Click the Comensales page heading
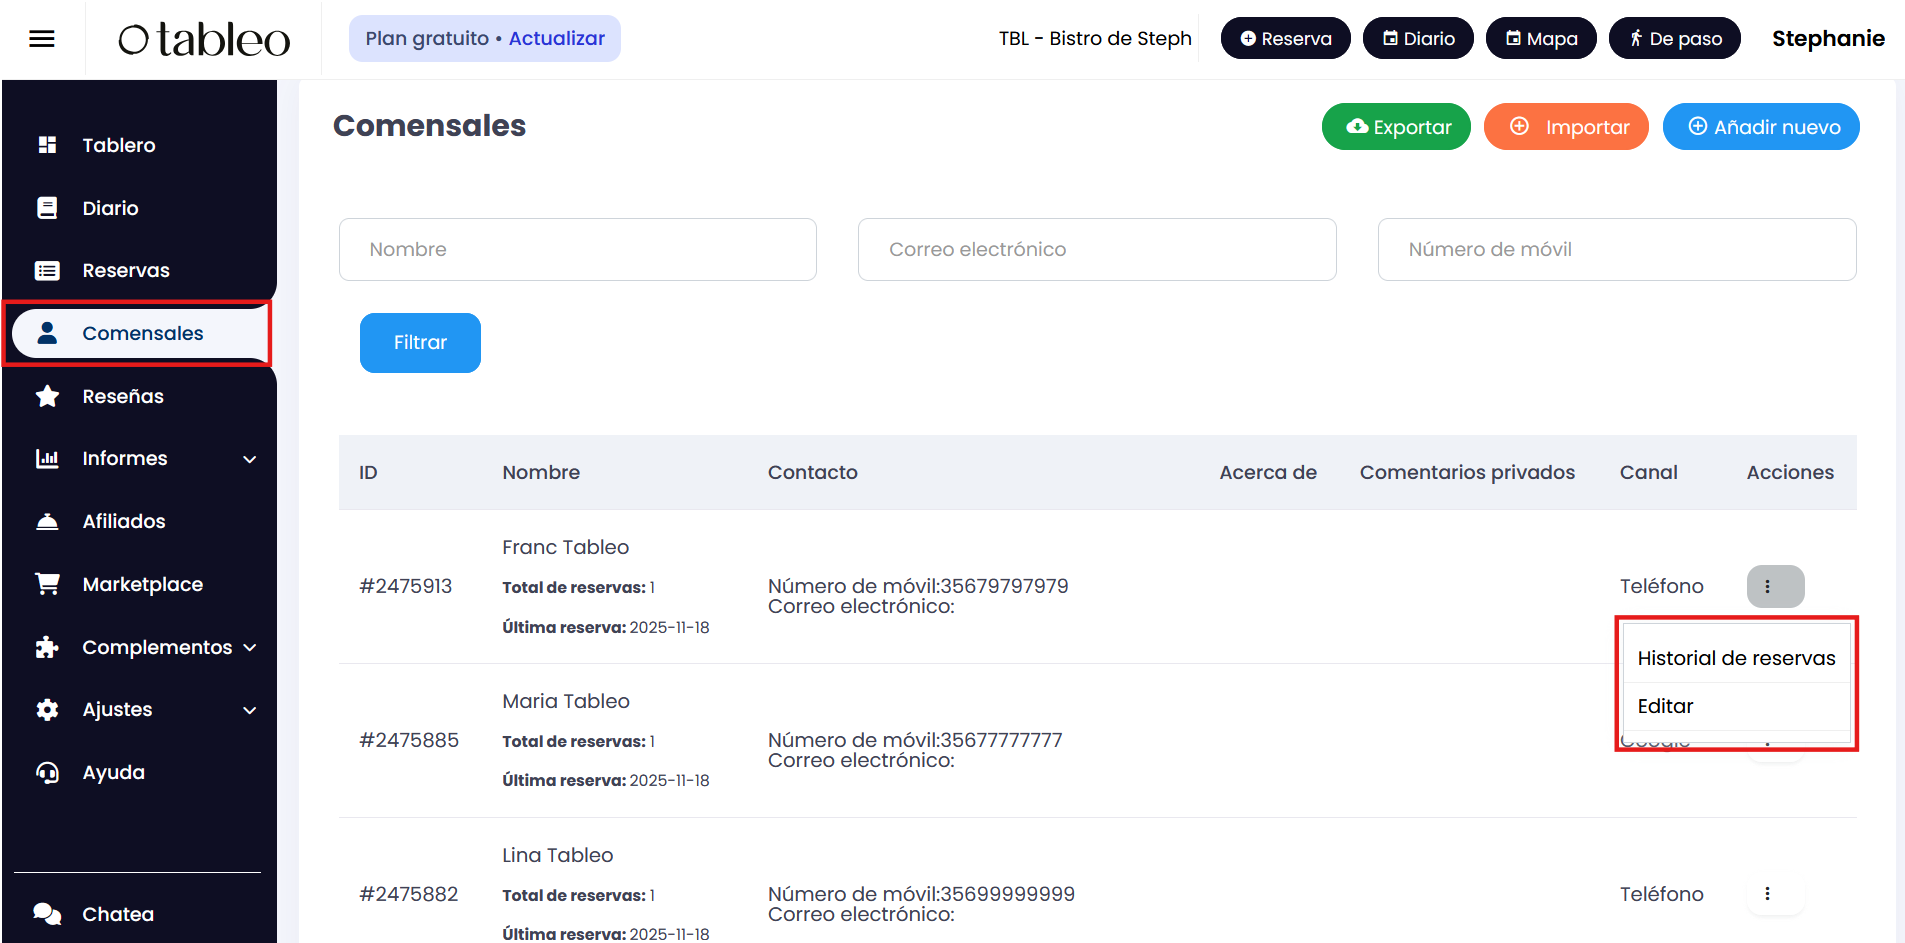The width and height of the screenshot is (1905, 943). click(430, 126)
